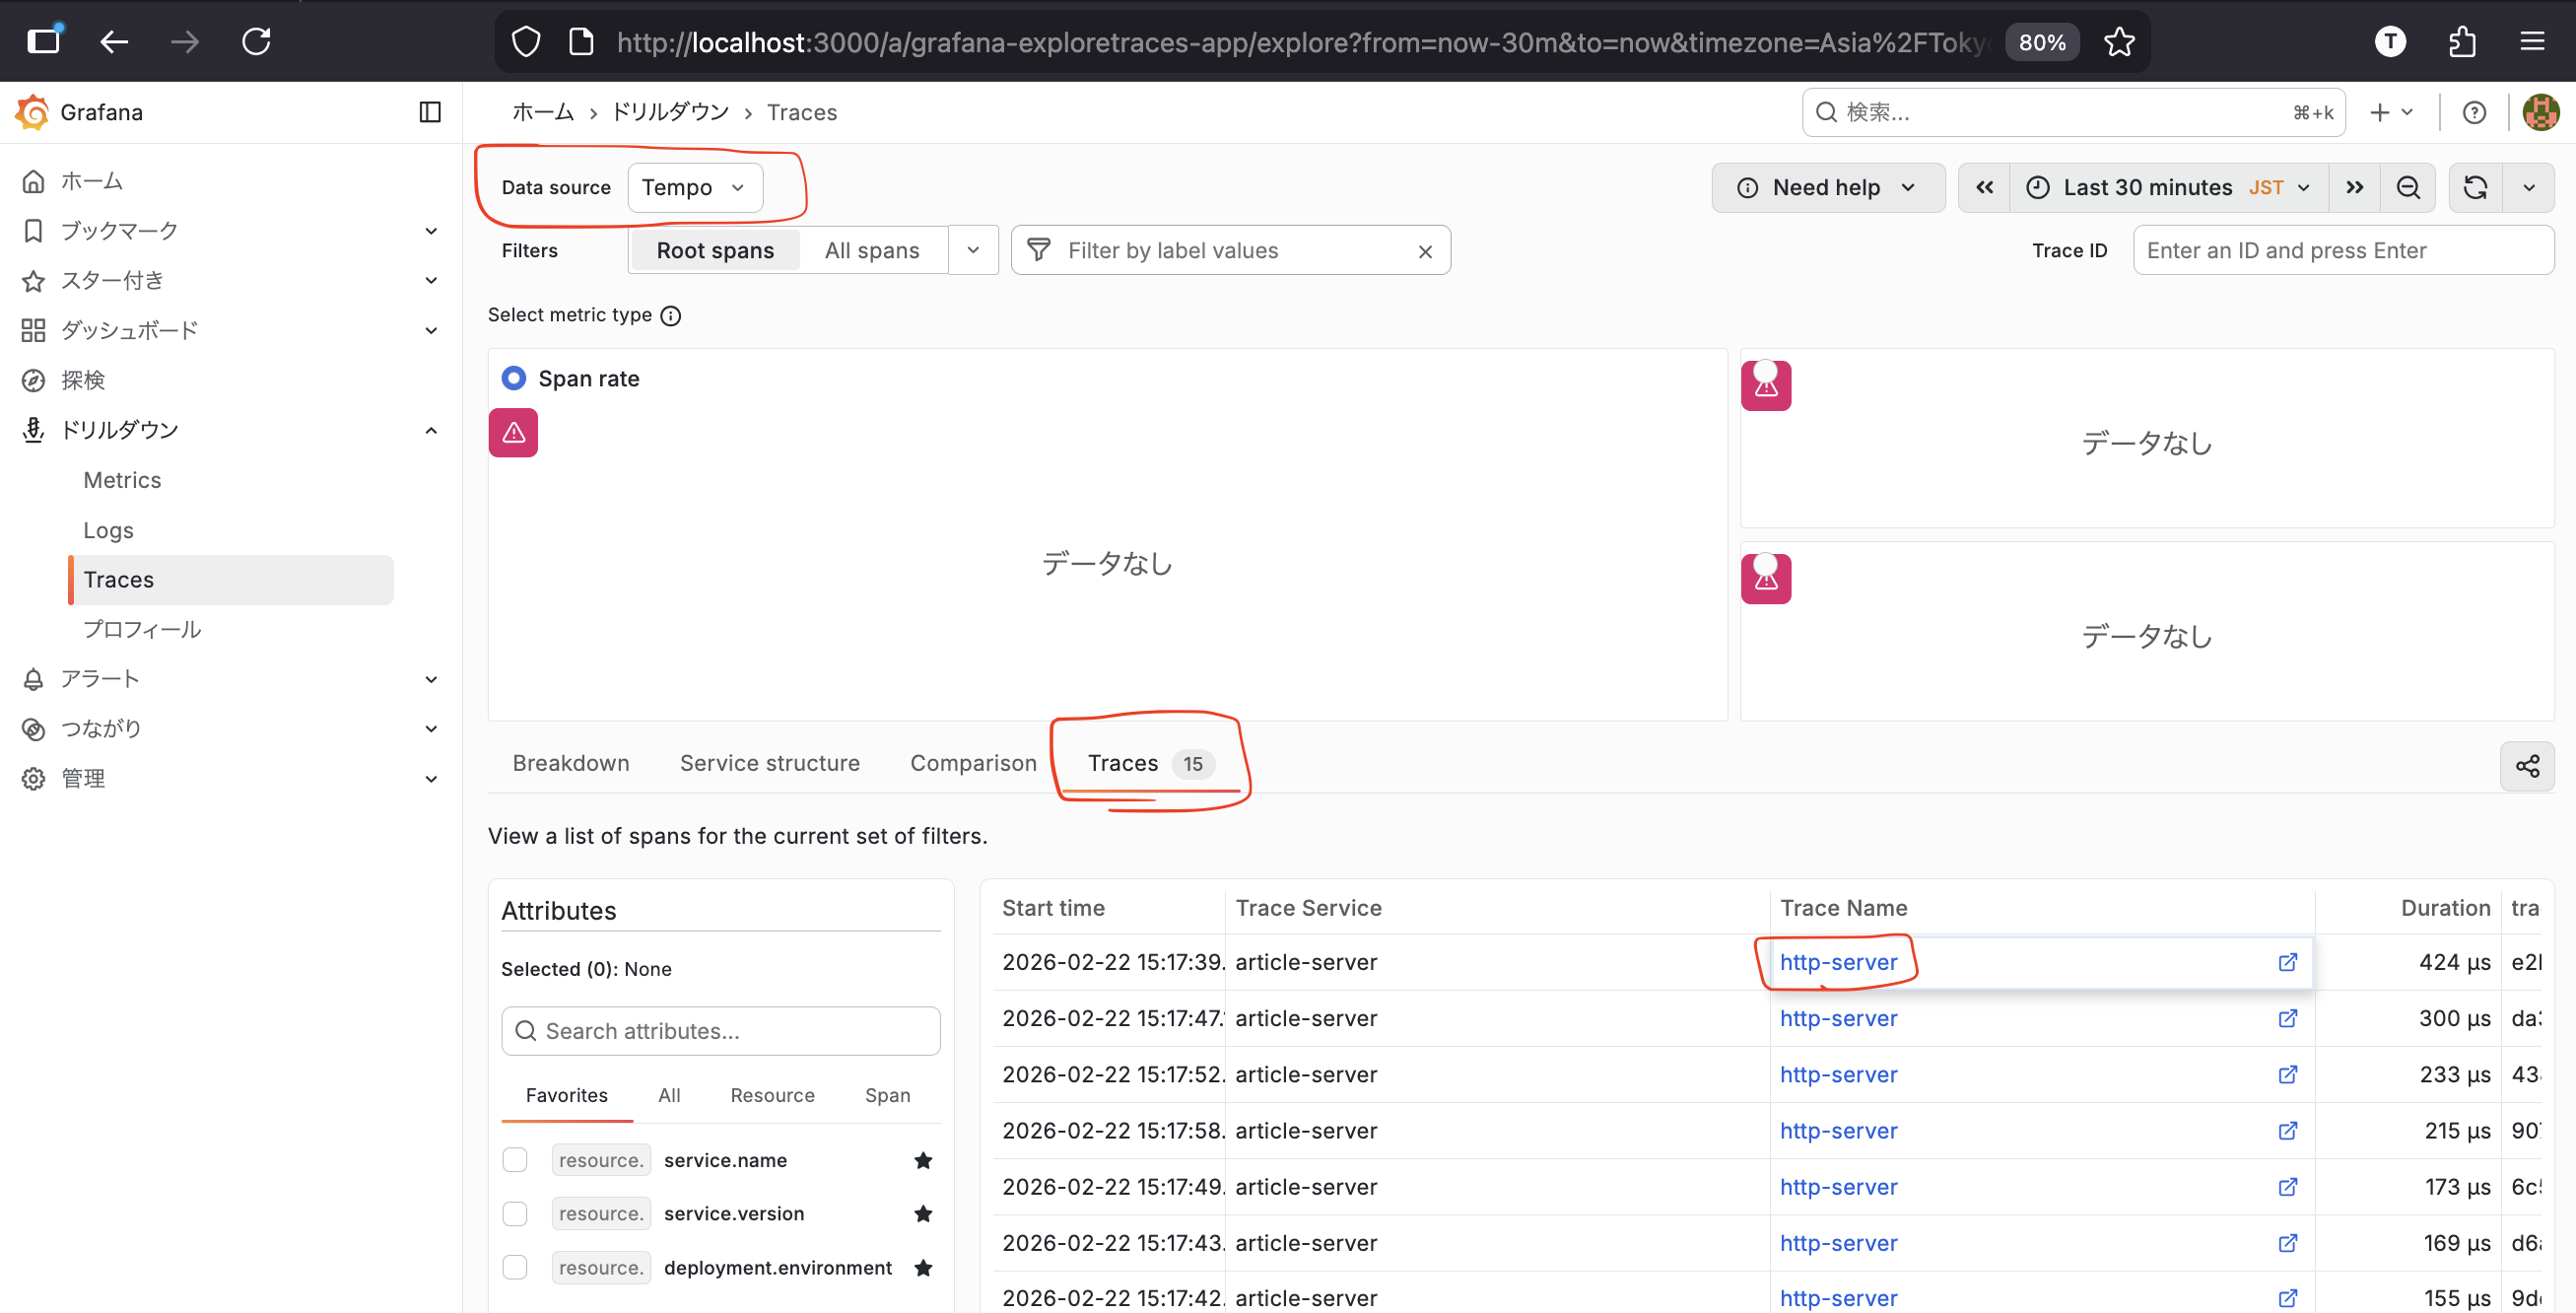Open the first http-server trace in a new tab icon
Viewport: 2576px width, 1313px height.
click(2287, 962)
